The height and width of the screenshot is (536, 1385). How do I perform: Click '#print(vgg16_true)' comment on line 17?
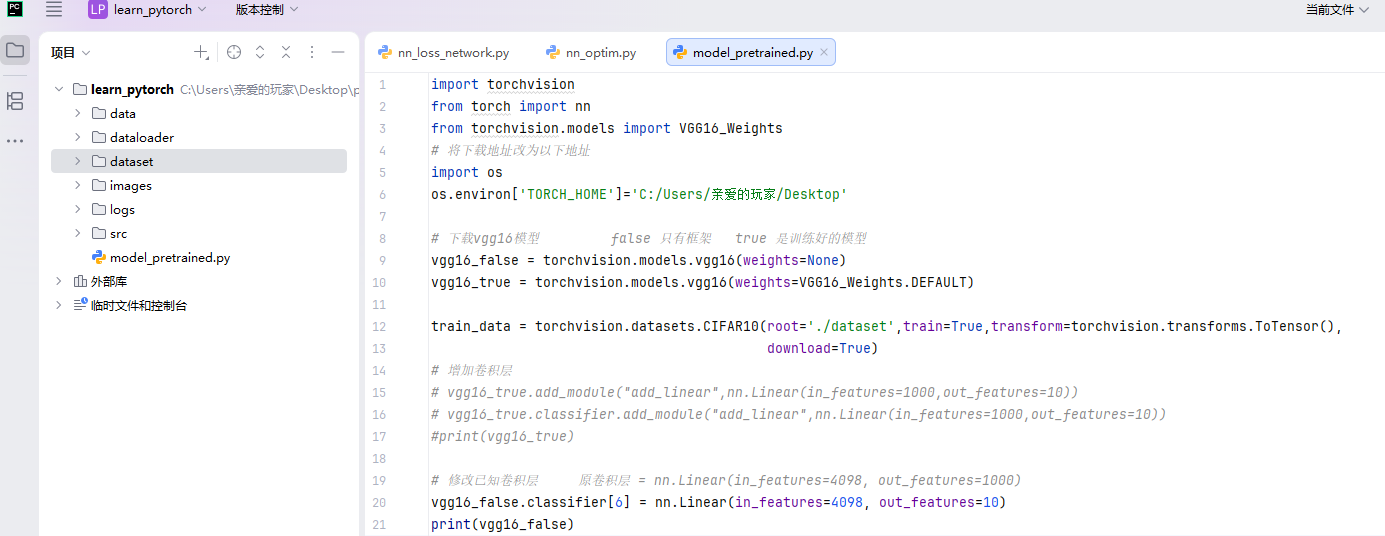tap(503, 436)
